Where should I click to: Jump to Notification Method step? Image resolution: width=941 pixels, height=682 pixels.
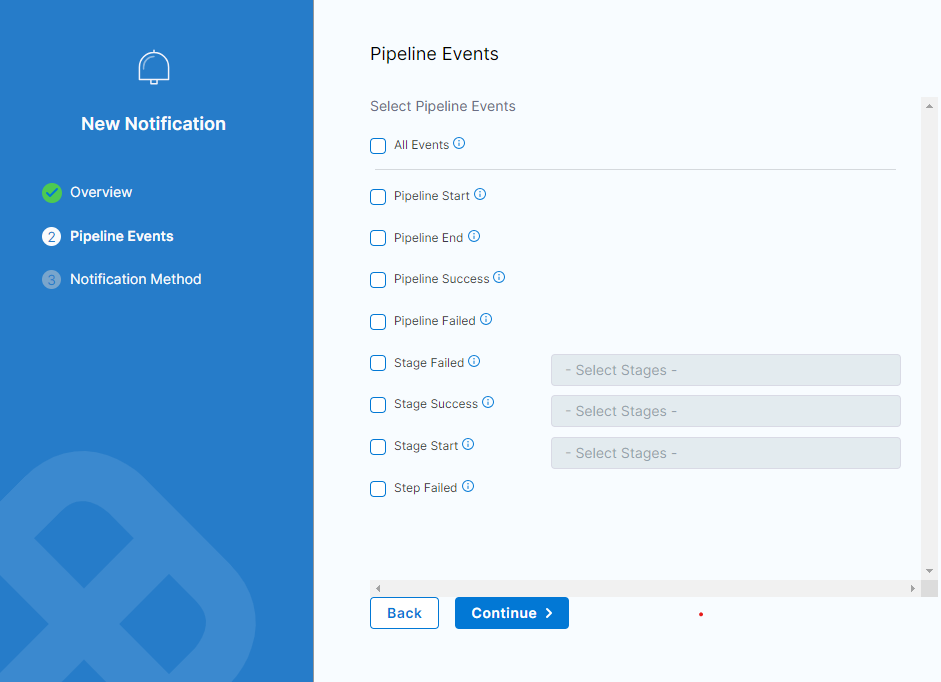[x=135, y=279]
